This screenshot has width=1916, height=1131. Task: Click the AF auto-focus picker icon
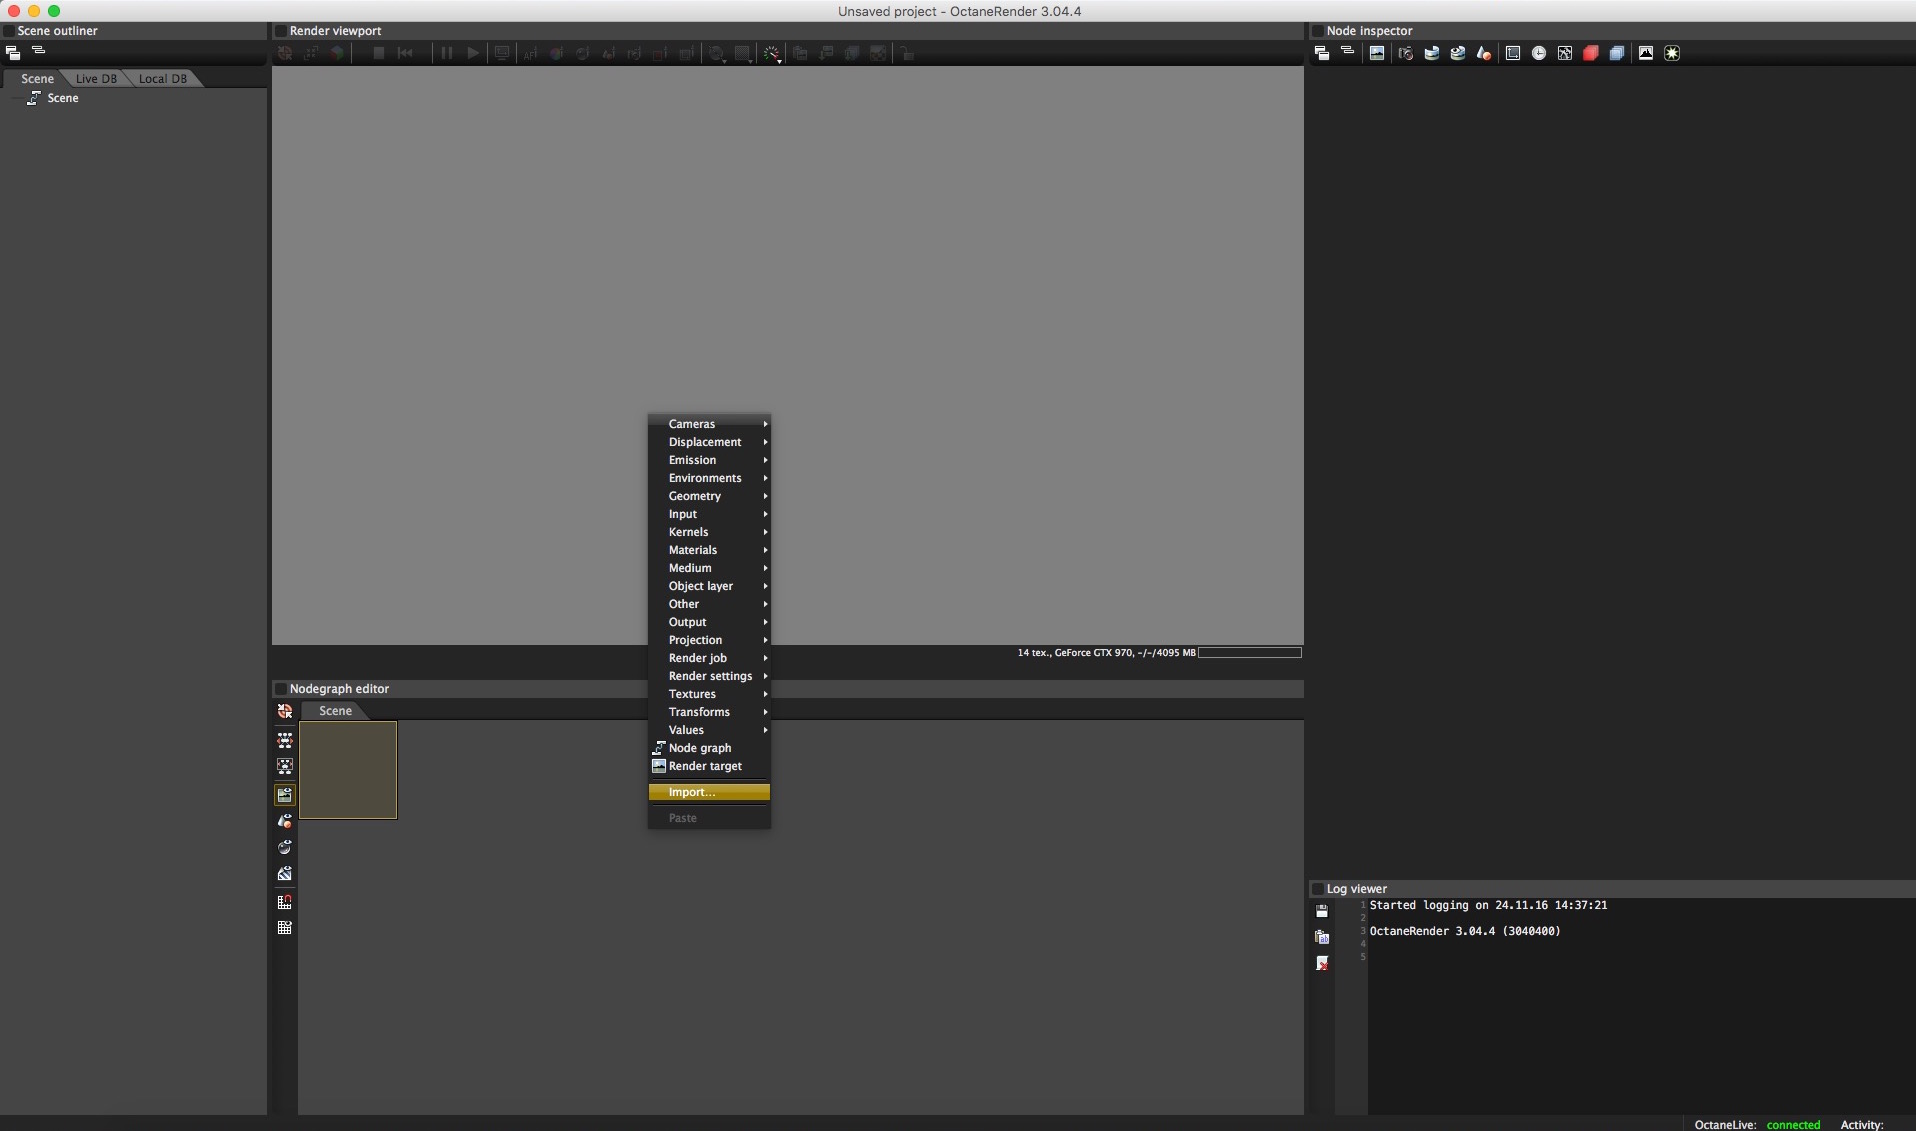pyautogui.click(x=530, y=53)
